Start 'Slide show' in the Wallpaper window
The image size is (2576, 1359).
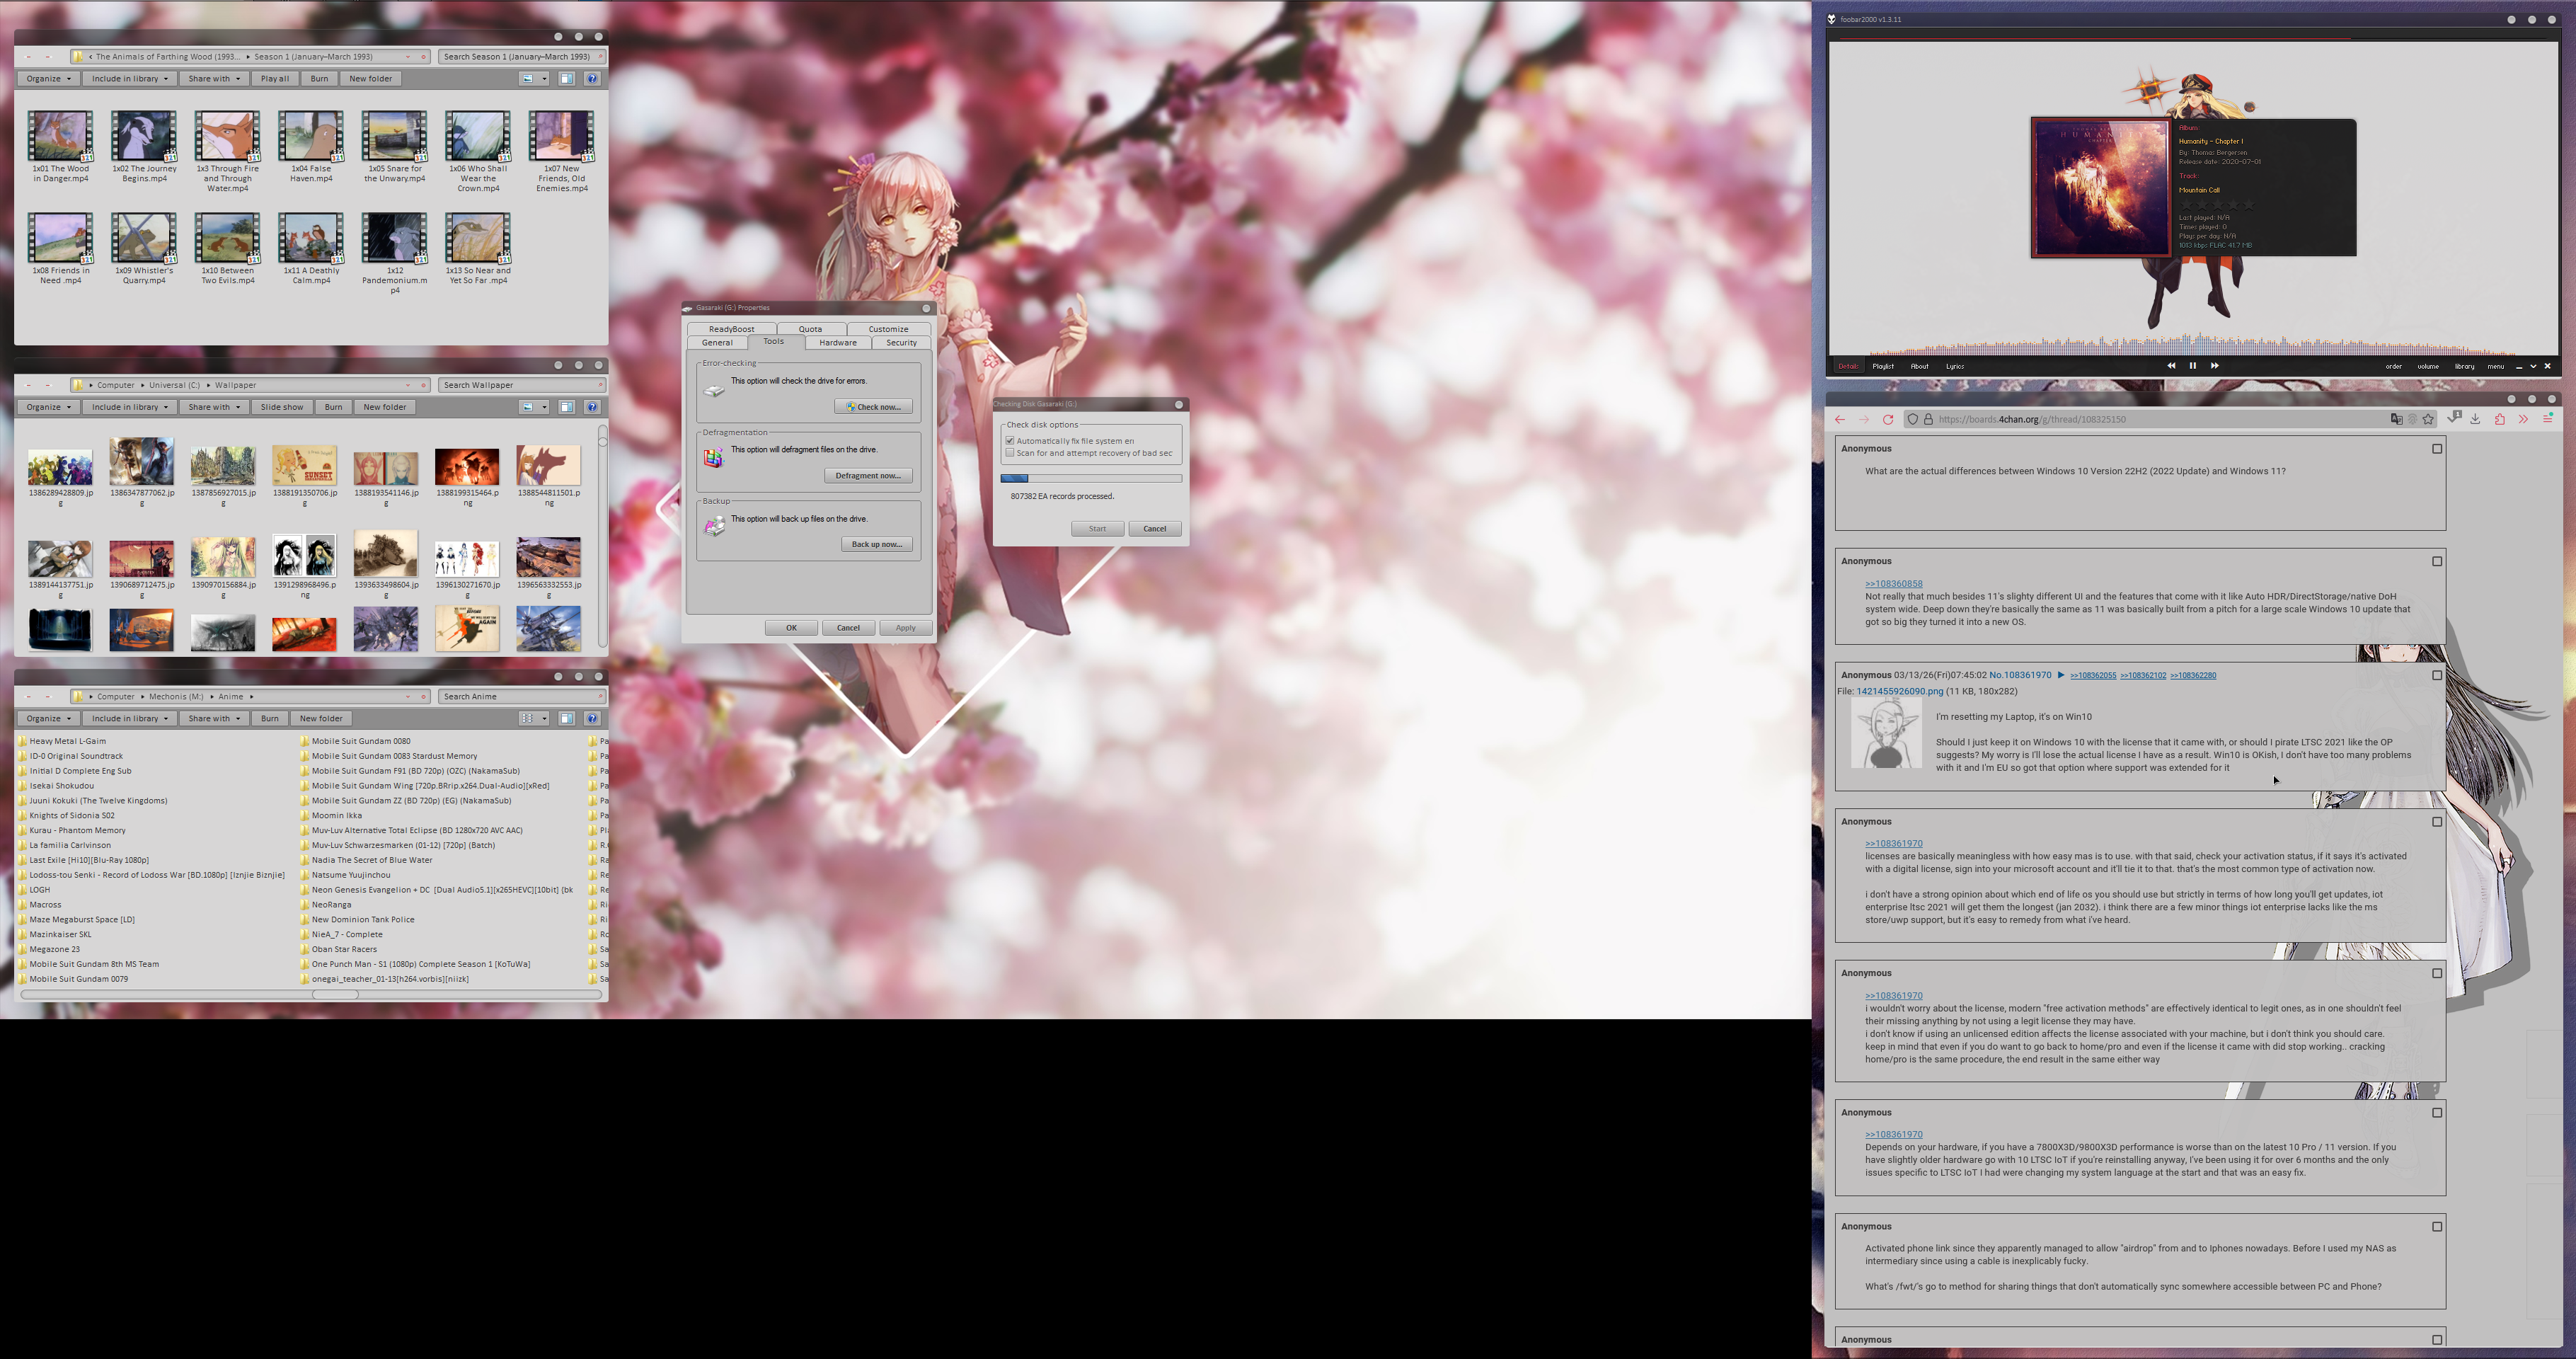click(282, 407)
